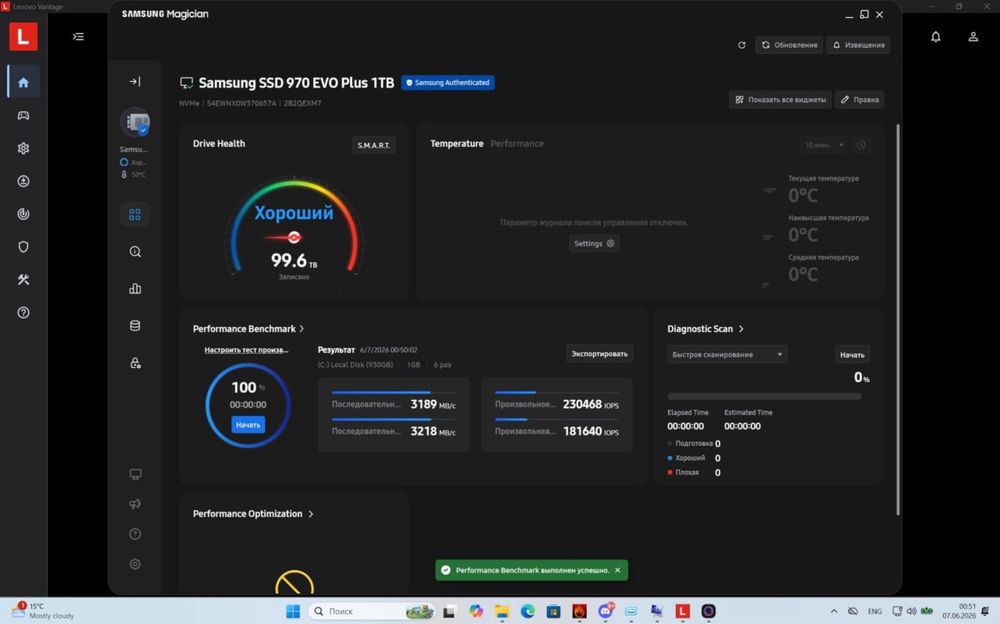The image size is (1000, 624).
Task: Dismiss the Performance Benchmark success toast
Action: [617, 570]
